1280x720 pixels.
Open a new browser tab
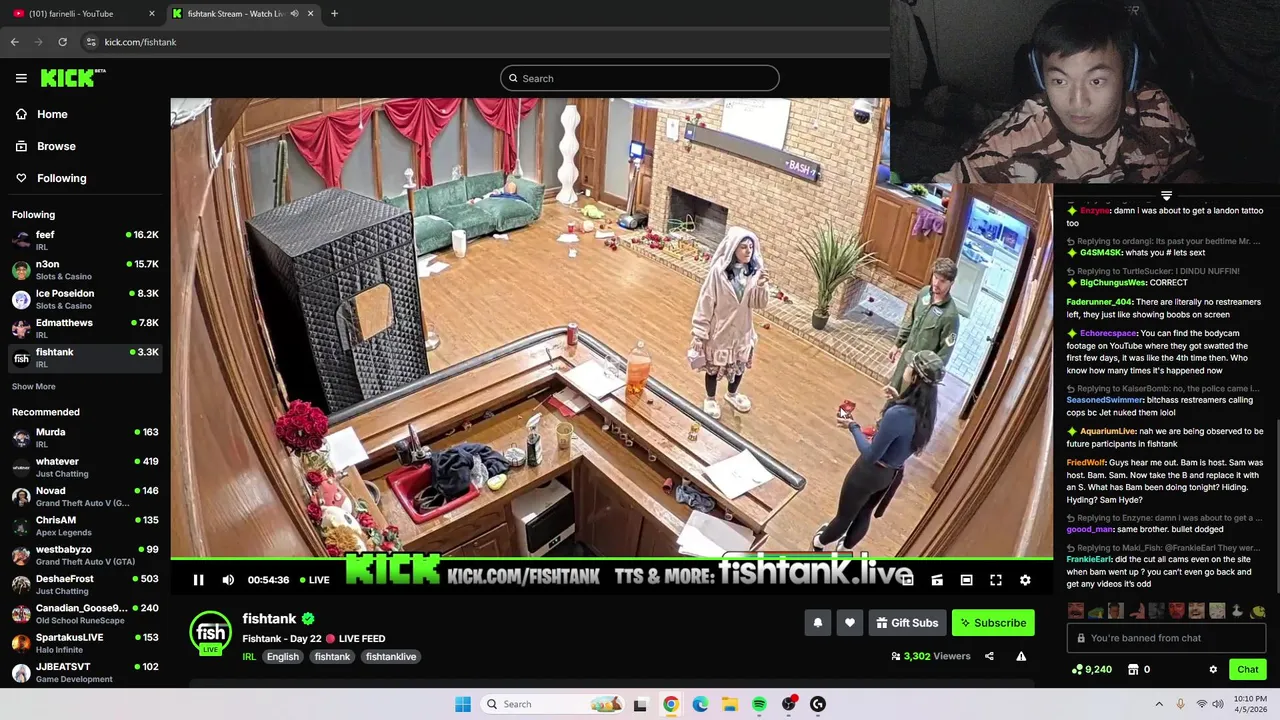coord(334,13)
